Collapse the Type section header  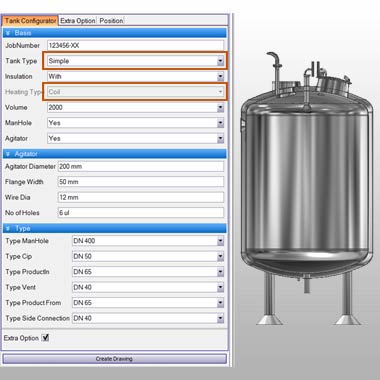[x=114, y=228]
